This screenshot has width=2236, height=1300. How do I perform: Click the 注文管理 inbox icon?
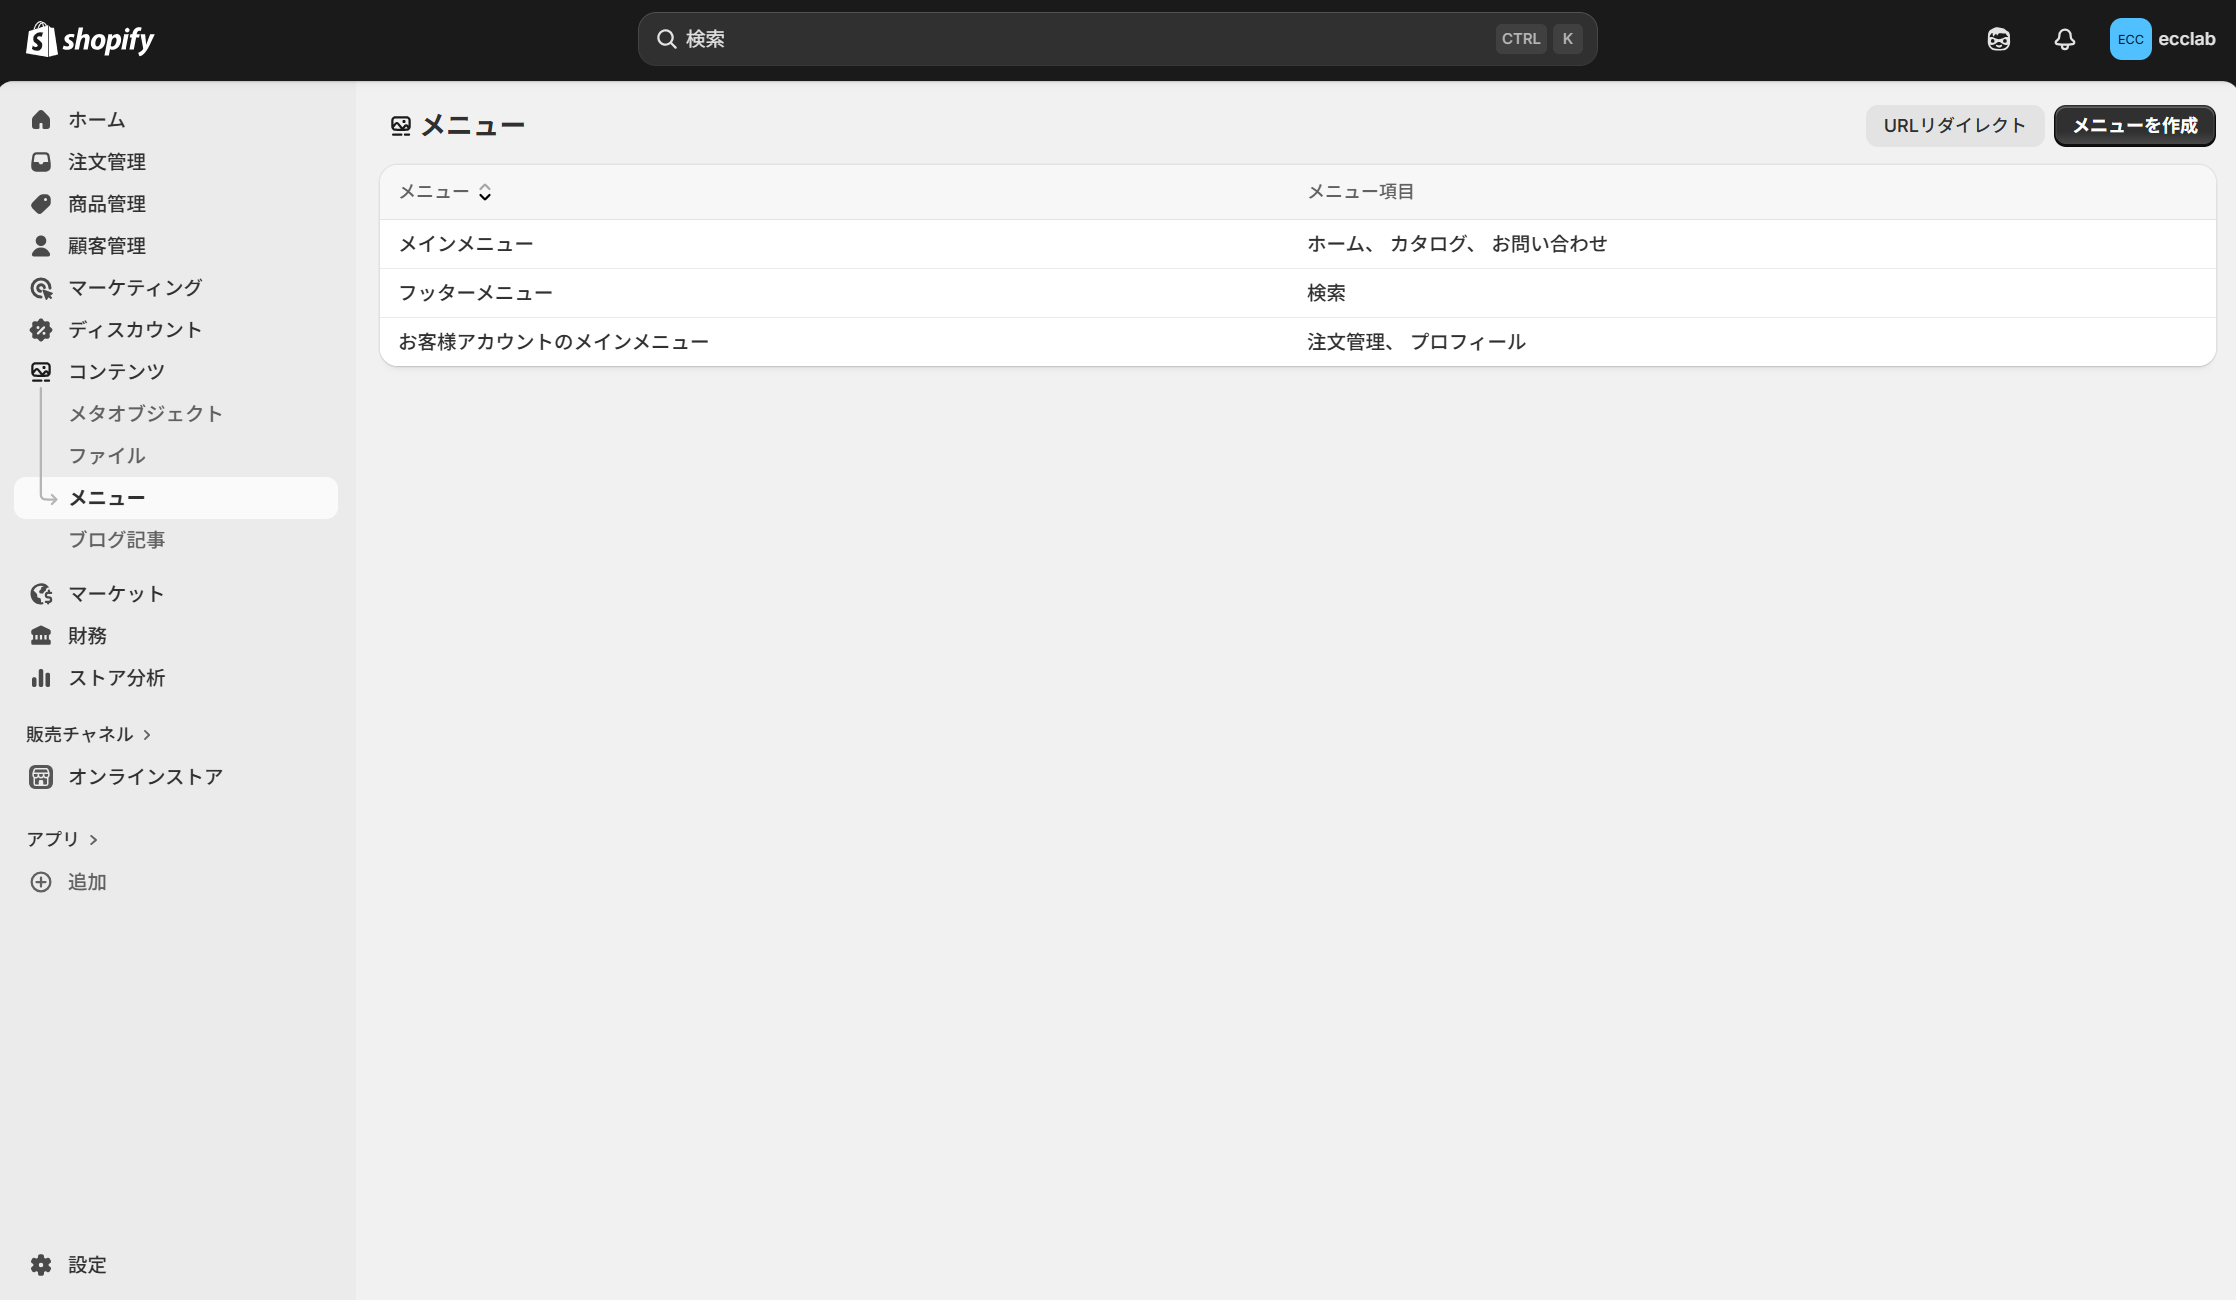pyautogui.click(x=41, y=162)
